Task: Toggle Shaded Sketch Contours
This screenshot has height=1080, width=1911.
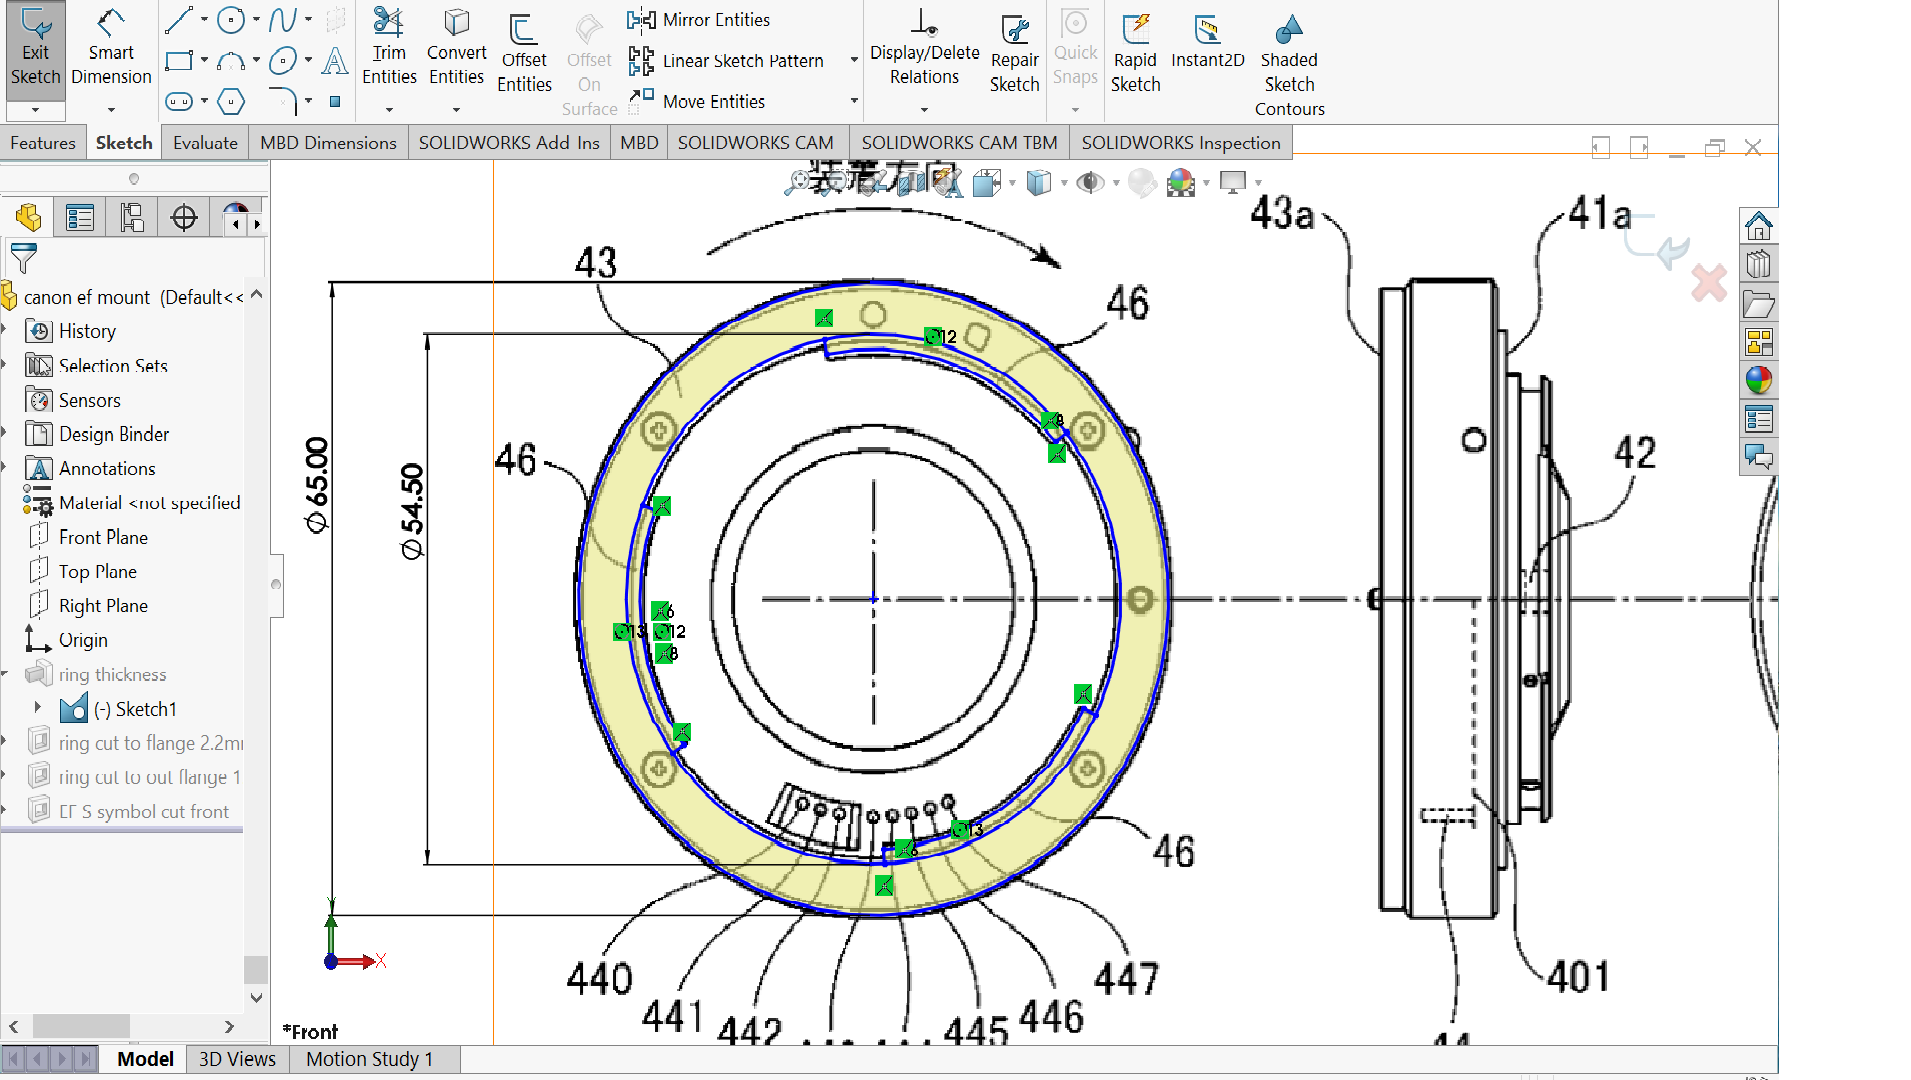Action: click(x=1289, y=66)
